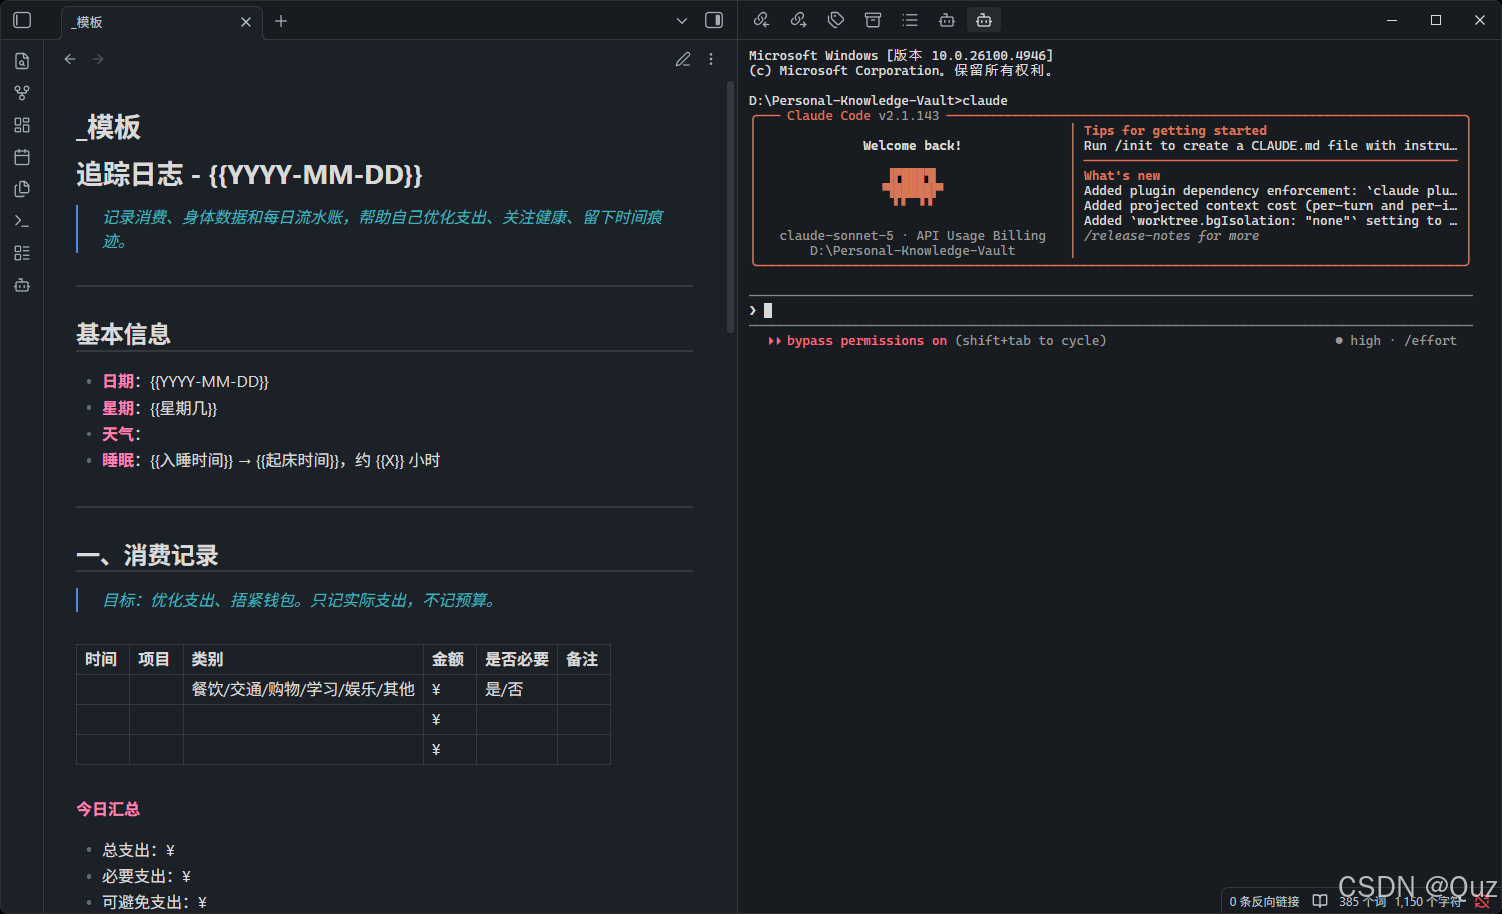Click the insert template files icon
The width and height of the screenshot is (1502, 914).
[x=22, y=189]
